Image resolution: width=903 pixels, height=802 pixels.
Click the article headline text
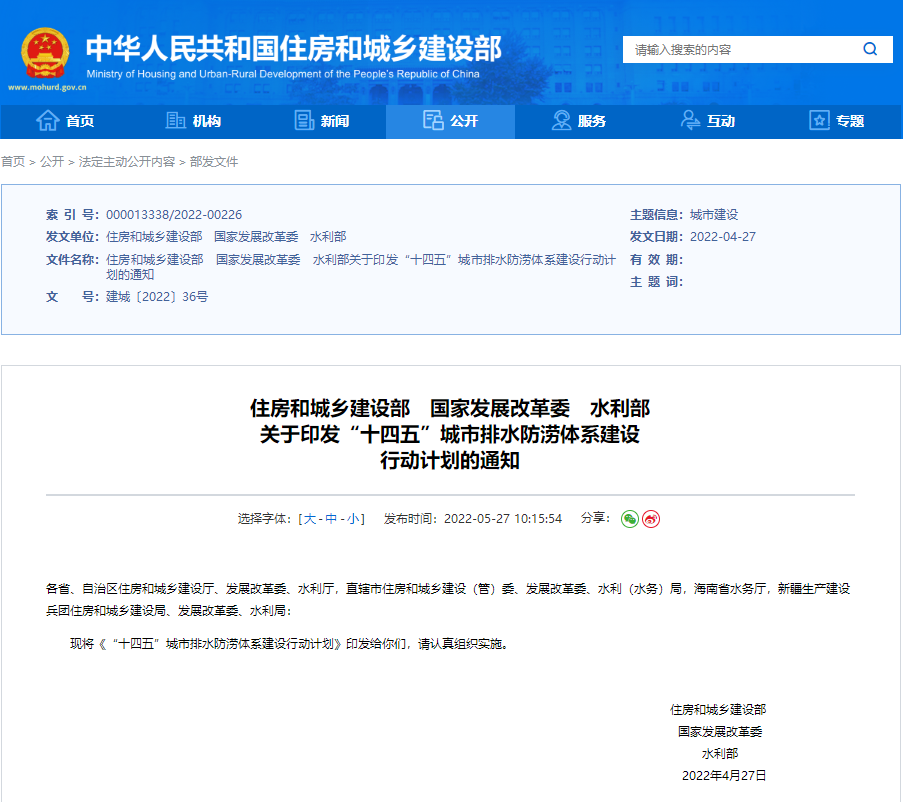(x=450, y=434)
